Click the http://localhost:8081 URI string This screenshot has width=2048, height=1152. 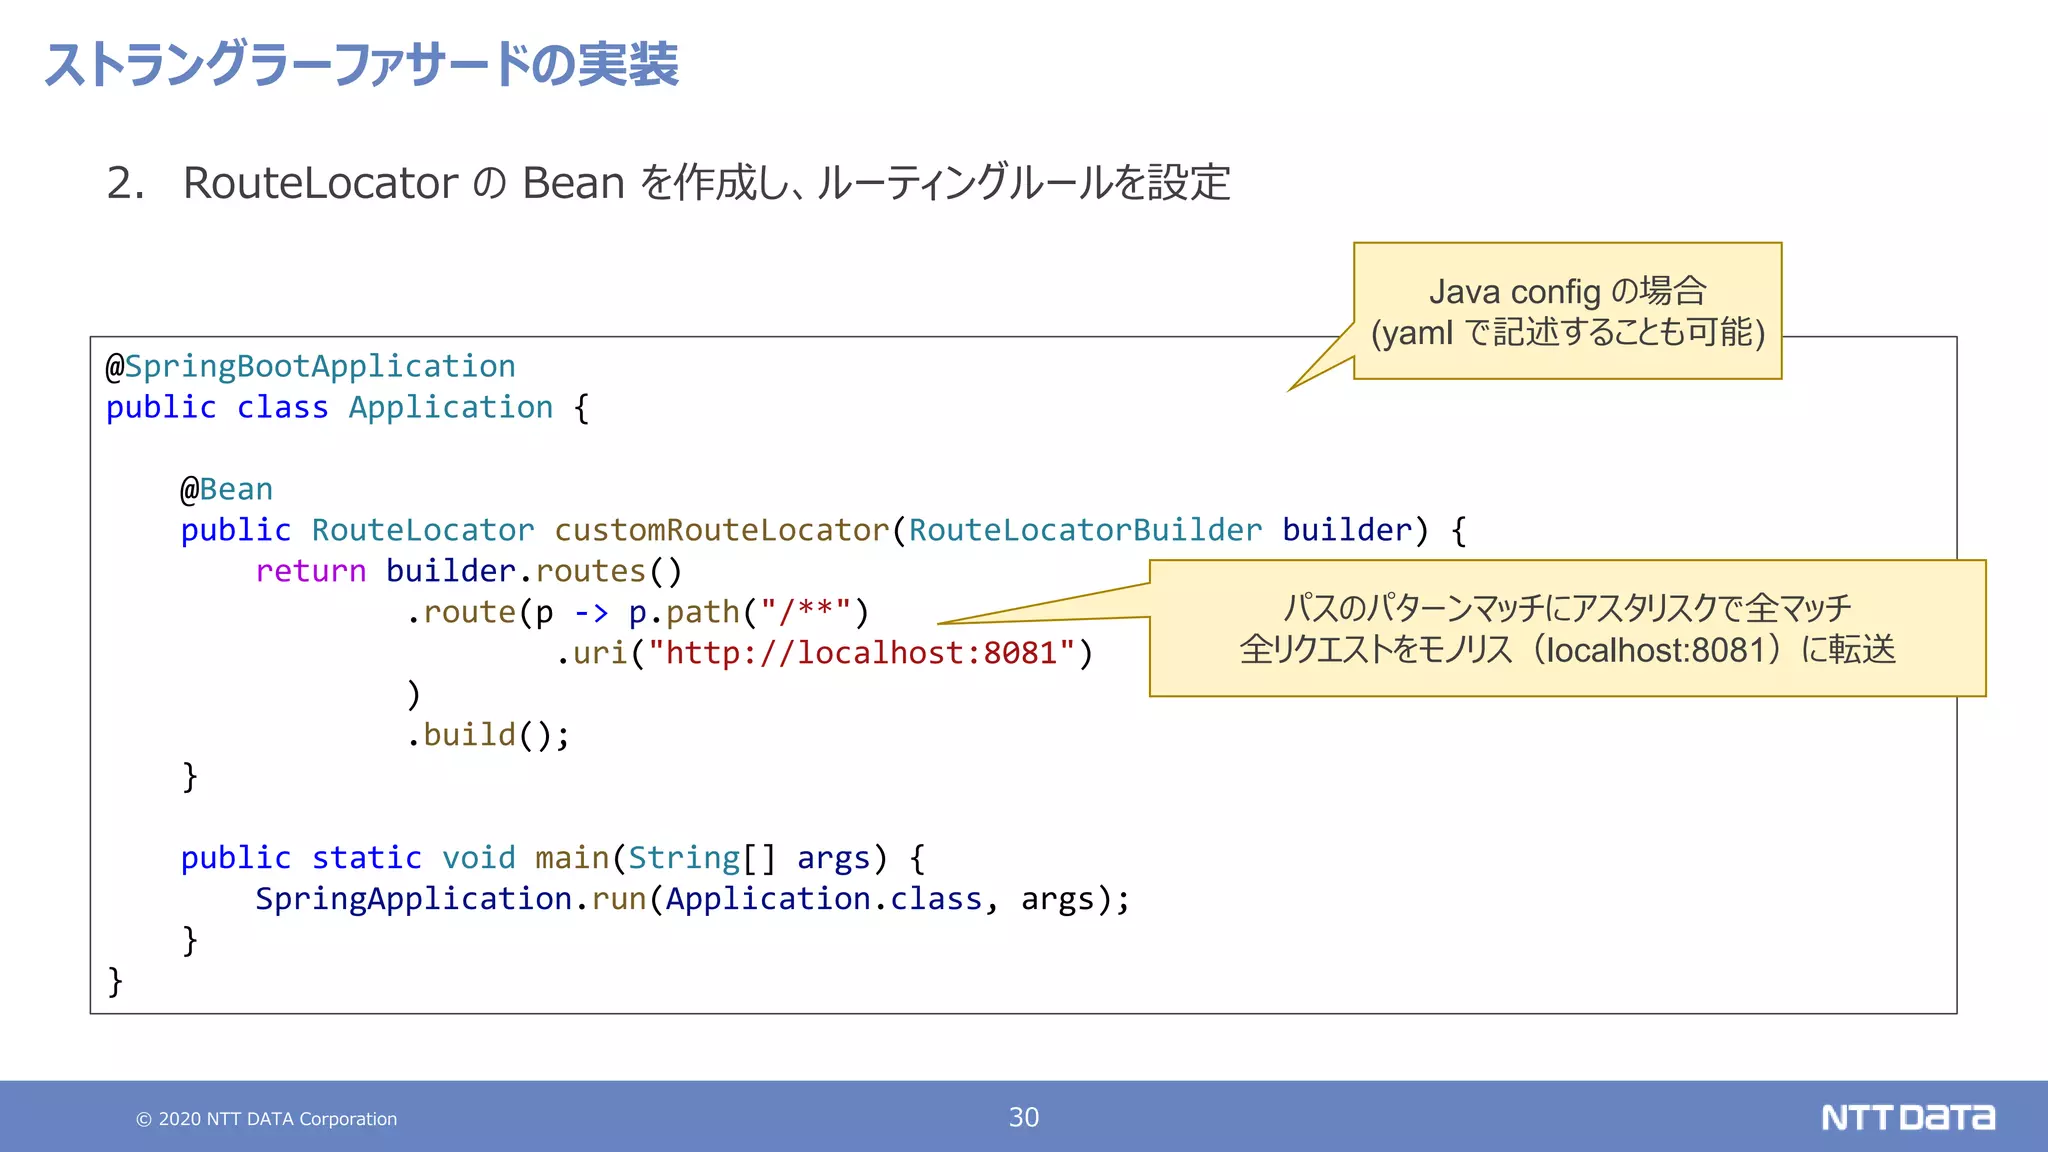[x=861, y=653]
